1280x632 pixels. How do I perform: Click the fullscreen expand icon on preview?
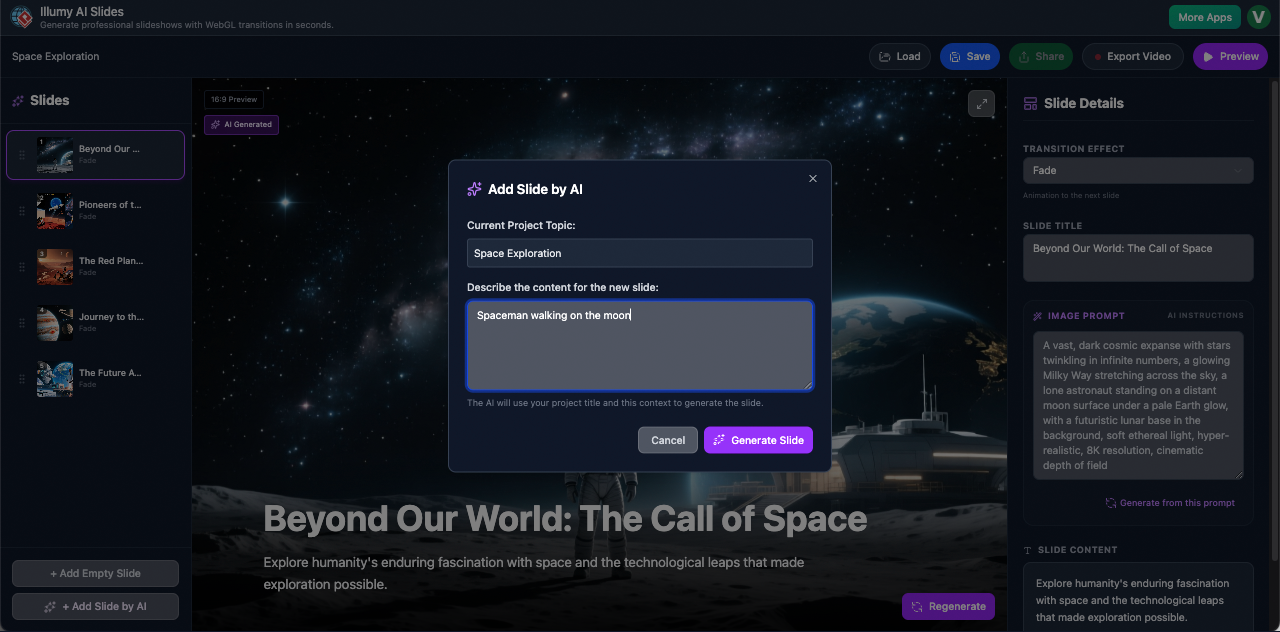pyautogui.click(x=981, y=103)
